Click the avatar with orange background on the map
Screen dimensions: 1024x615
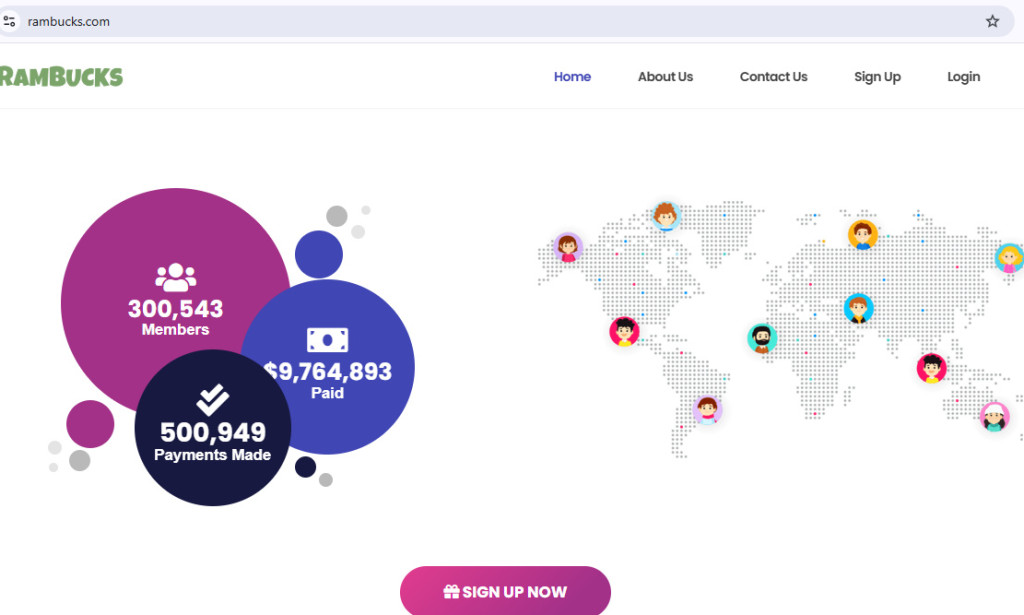click(862, 235)
